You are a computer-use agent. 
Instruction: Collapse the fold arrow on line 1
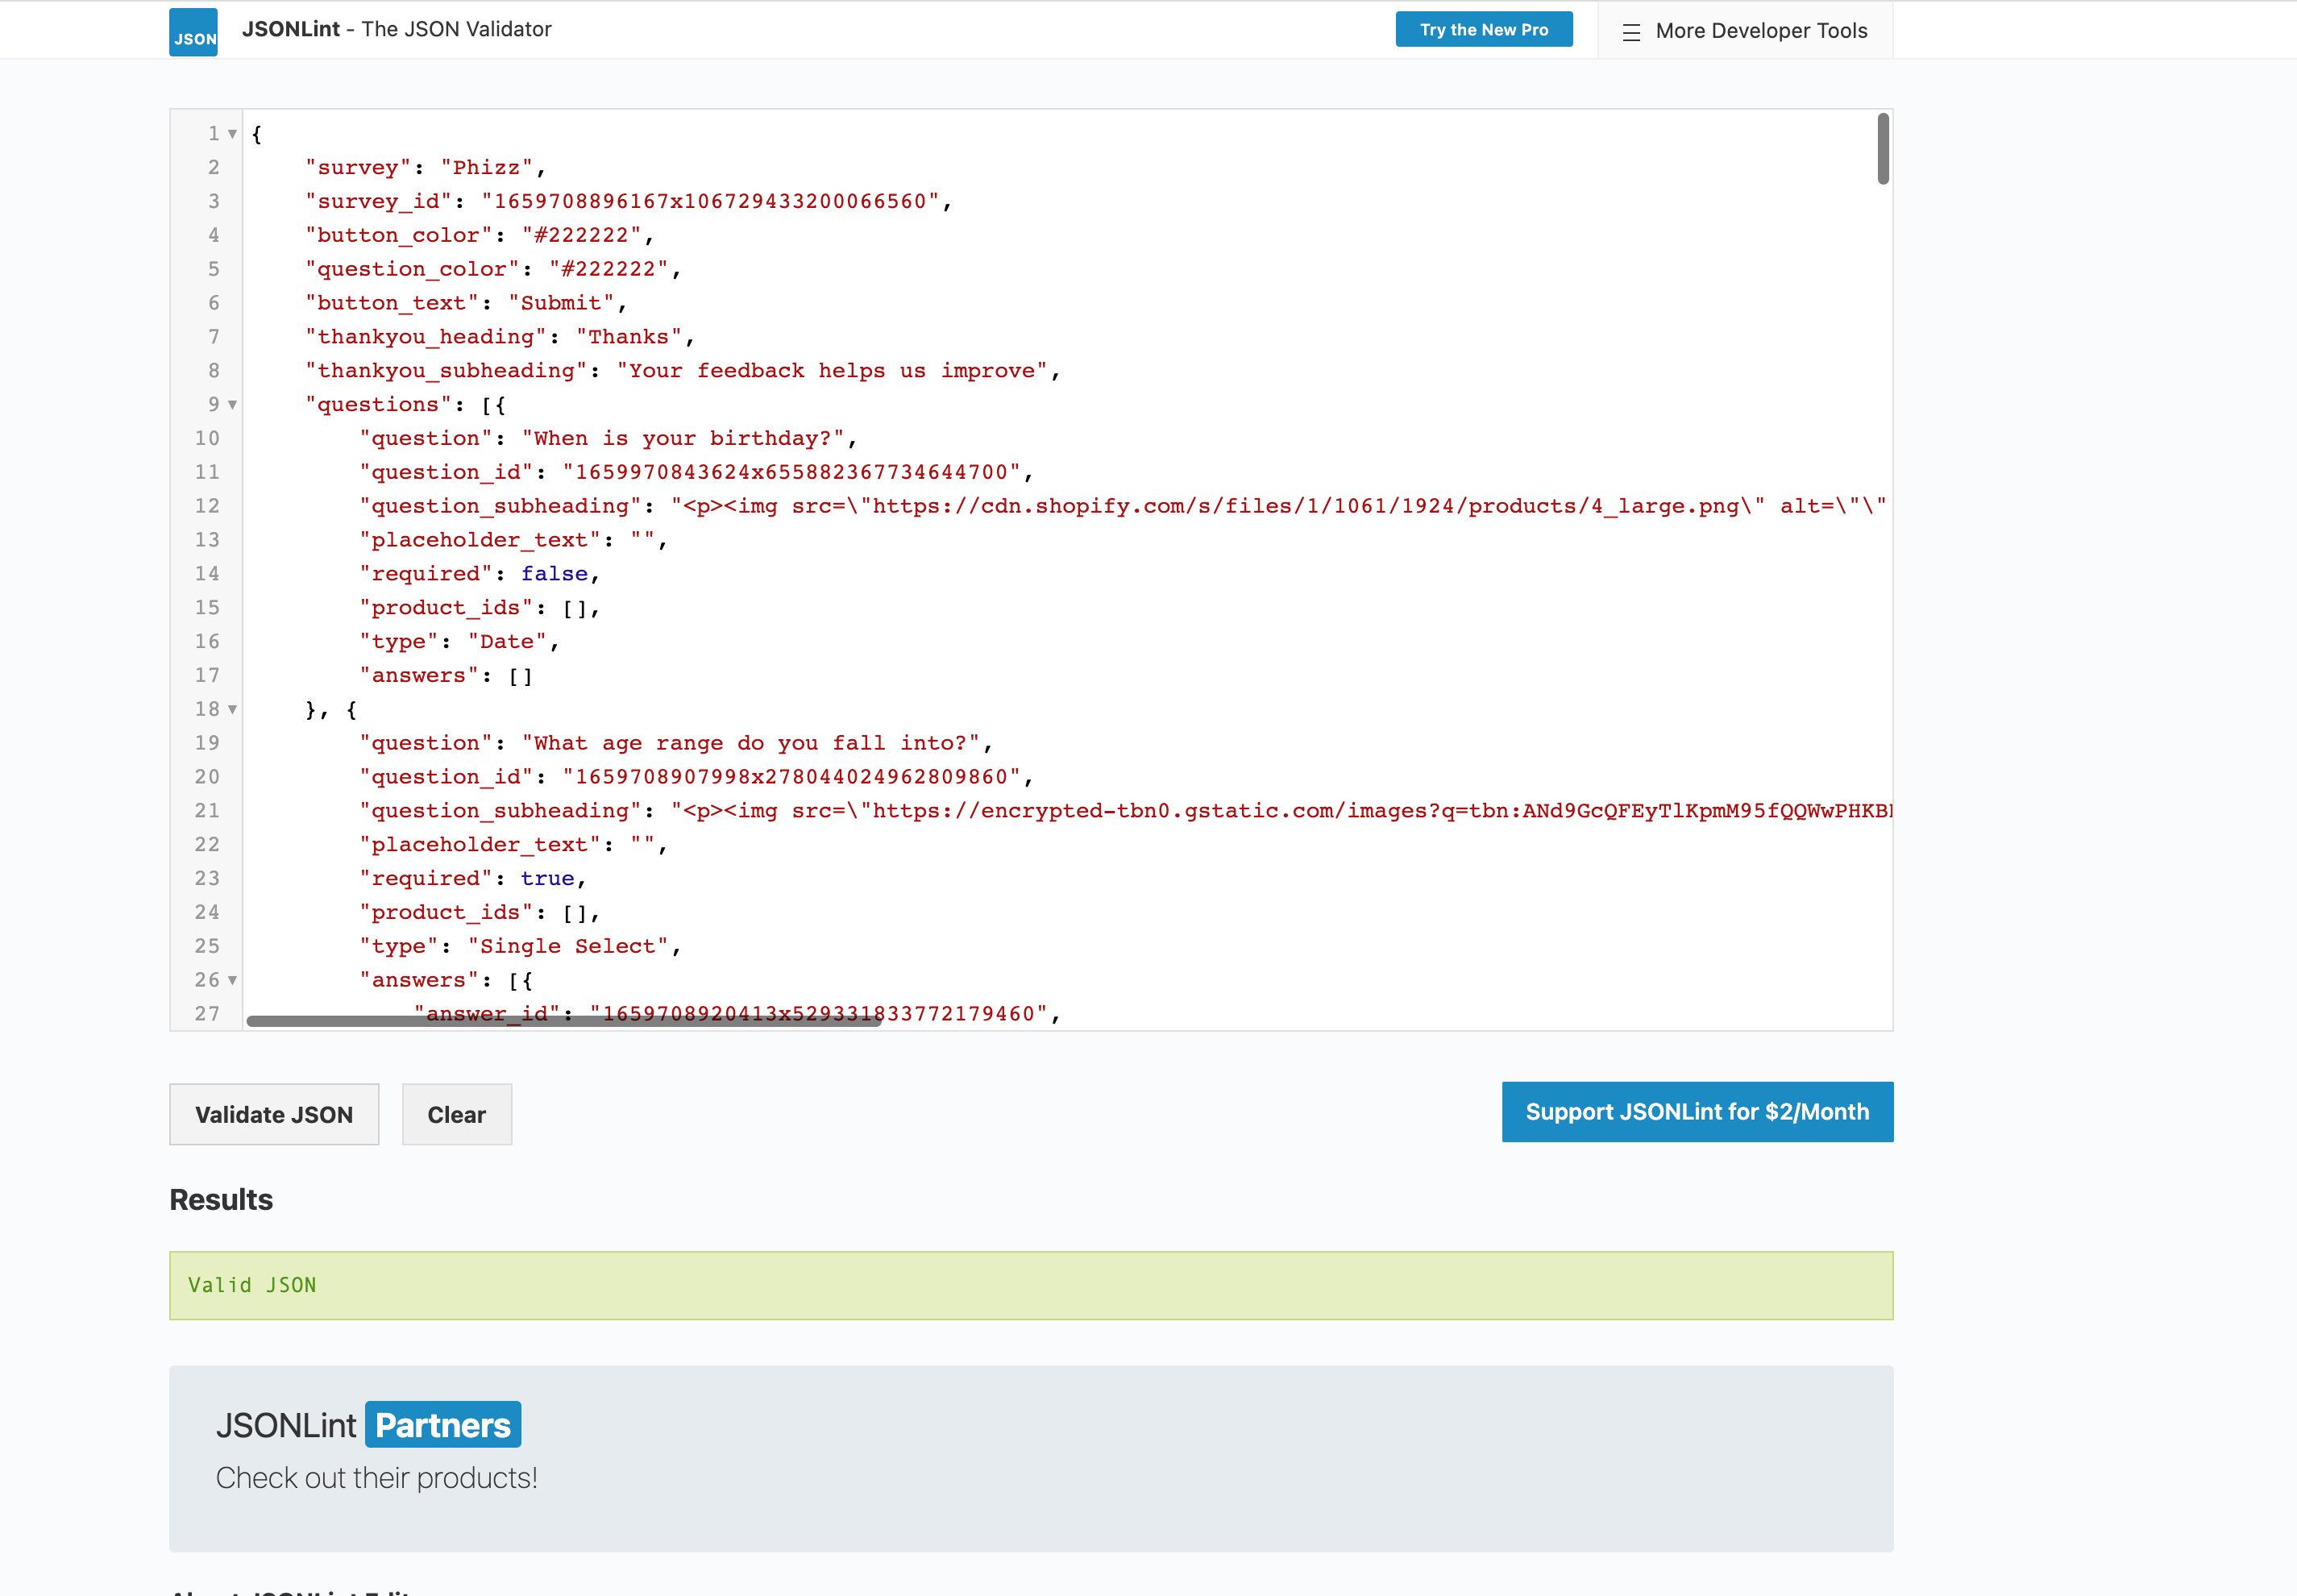click(232, 134)
